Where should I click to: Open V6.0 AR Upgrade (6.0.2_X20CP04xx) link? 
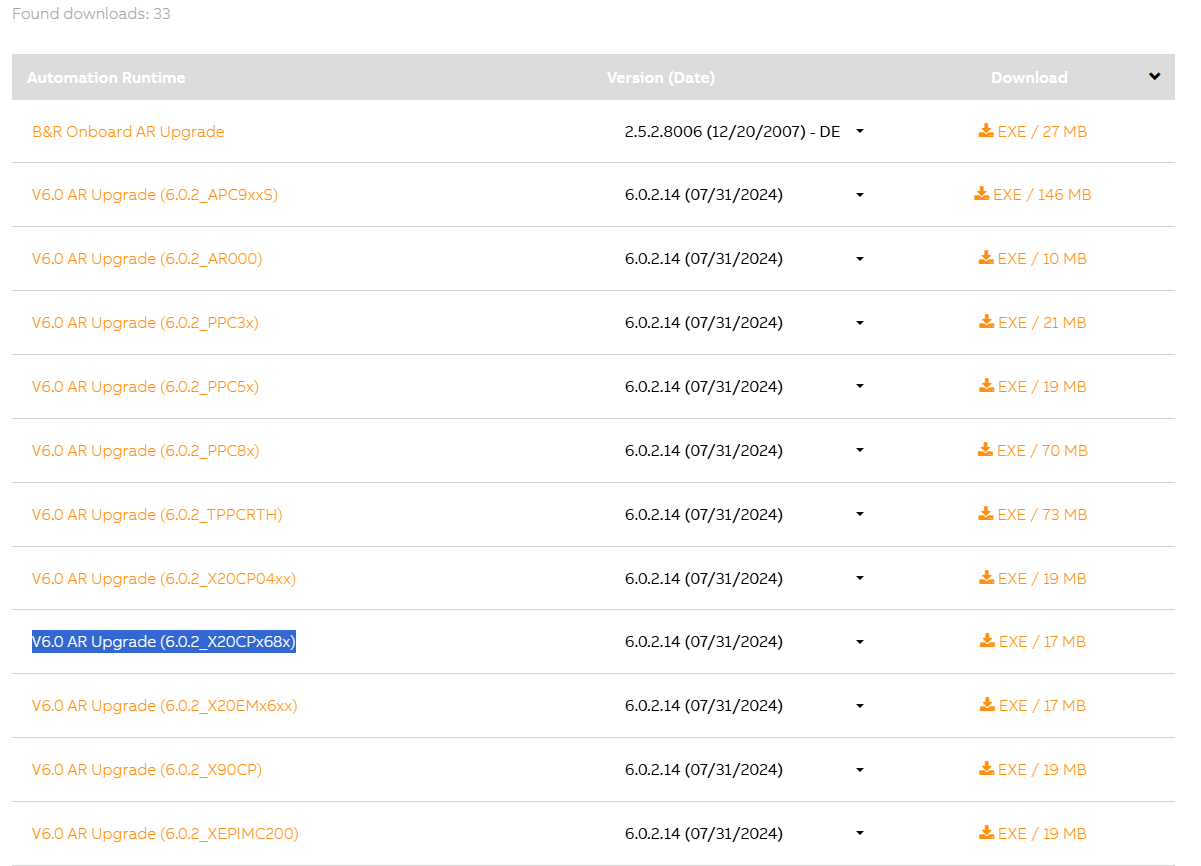164,578
